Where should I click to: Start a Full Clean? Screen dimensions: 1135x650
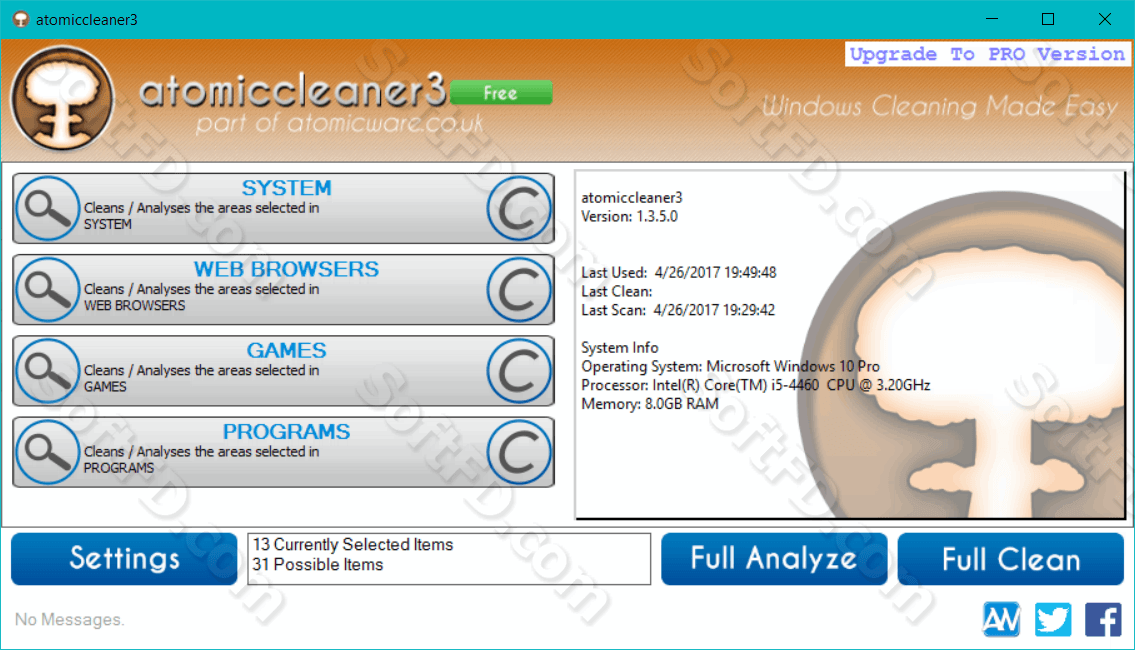(x=1010, y=559)
